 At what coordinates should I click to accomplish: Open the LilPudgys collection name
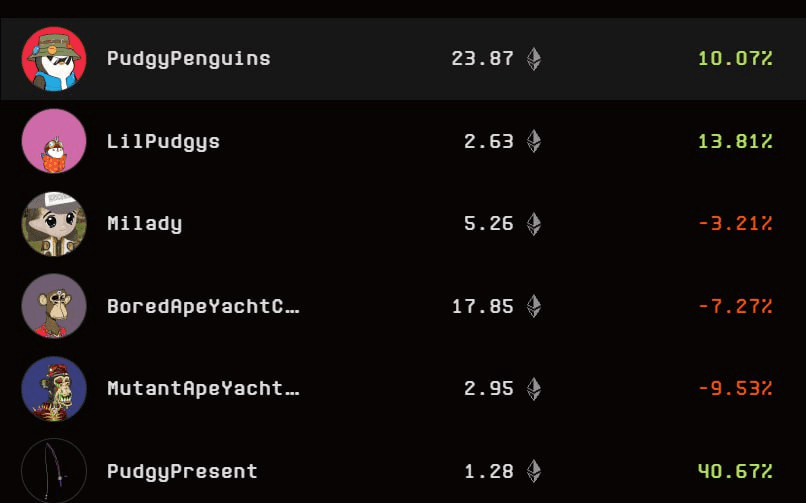pyautogui.click(x=163, y=142)
